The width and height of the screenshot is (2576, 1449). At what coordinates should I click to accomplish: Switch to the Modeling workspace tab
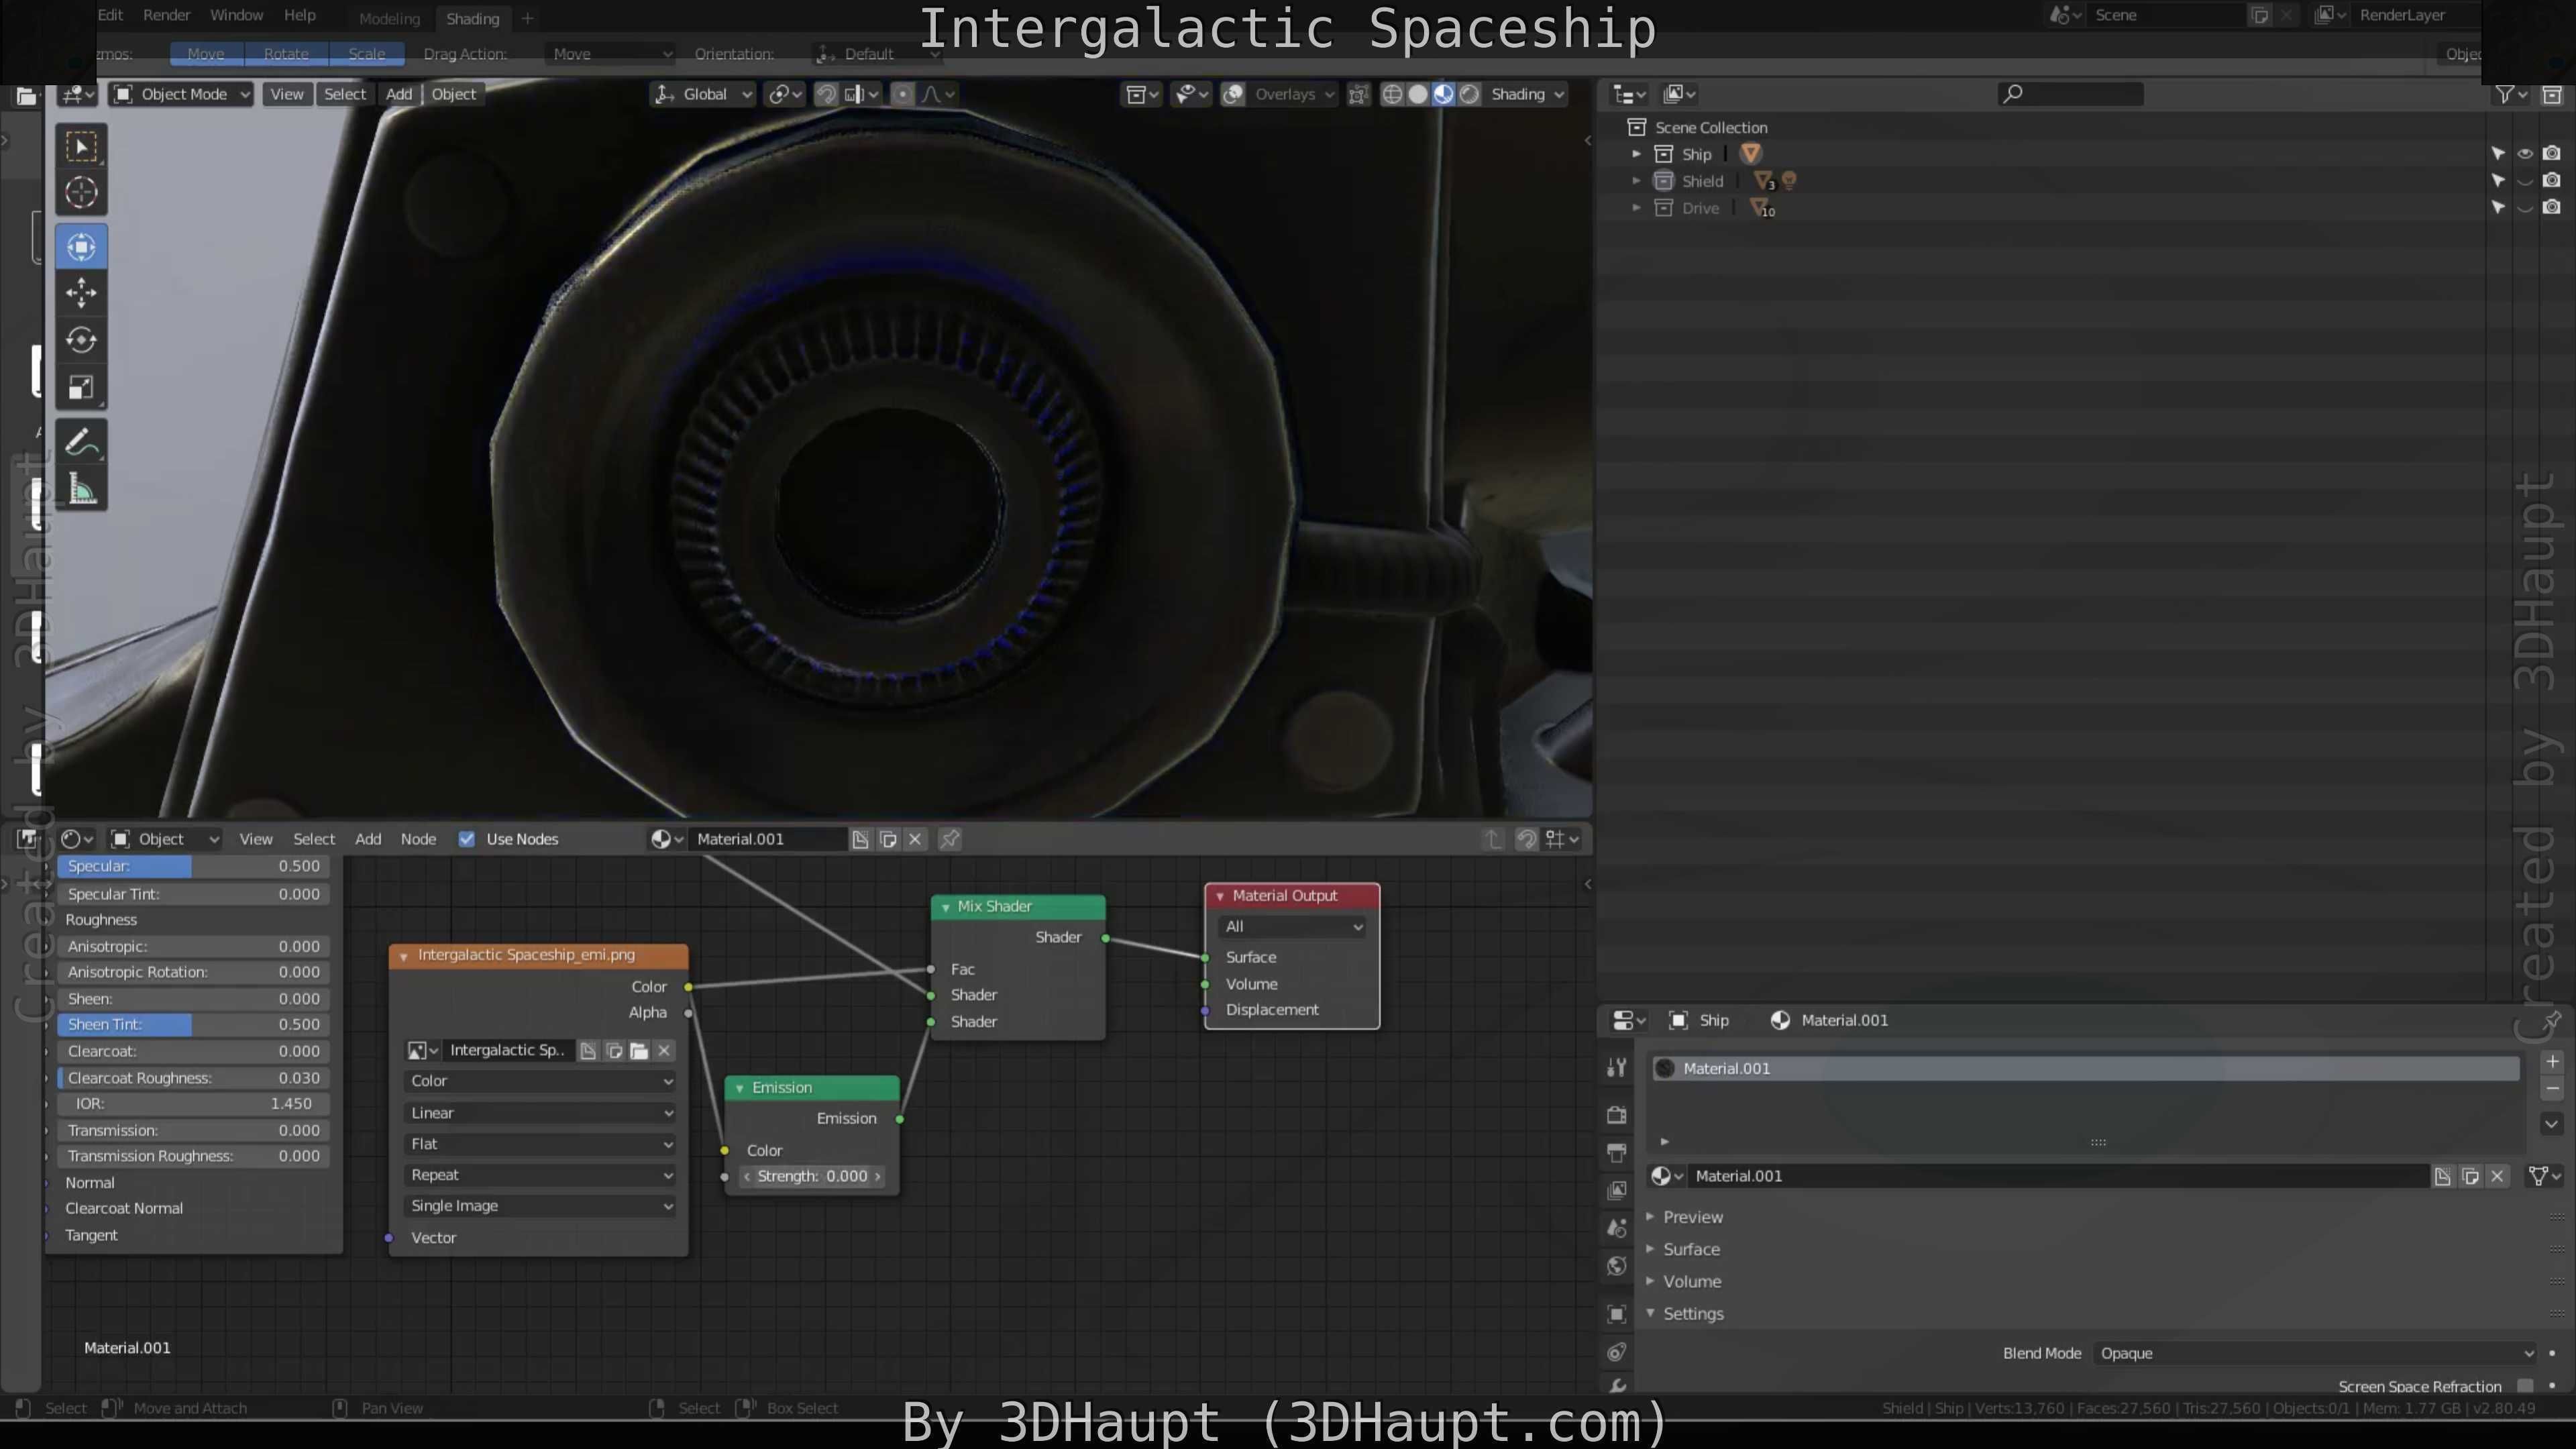[x=389, y=18]
